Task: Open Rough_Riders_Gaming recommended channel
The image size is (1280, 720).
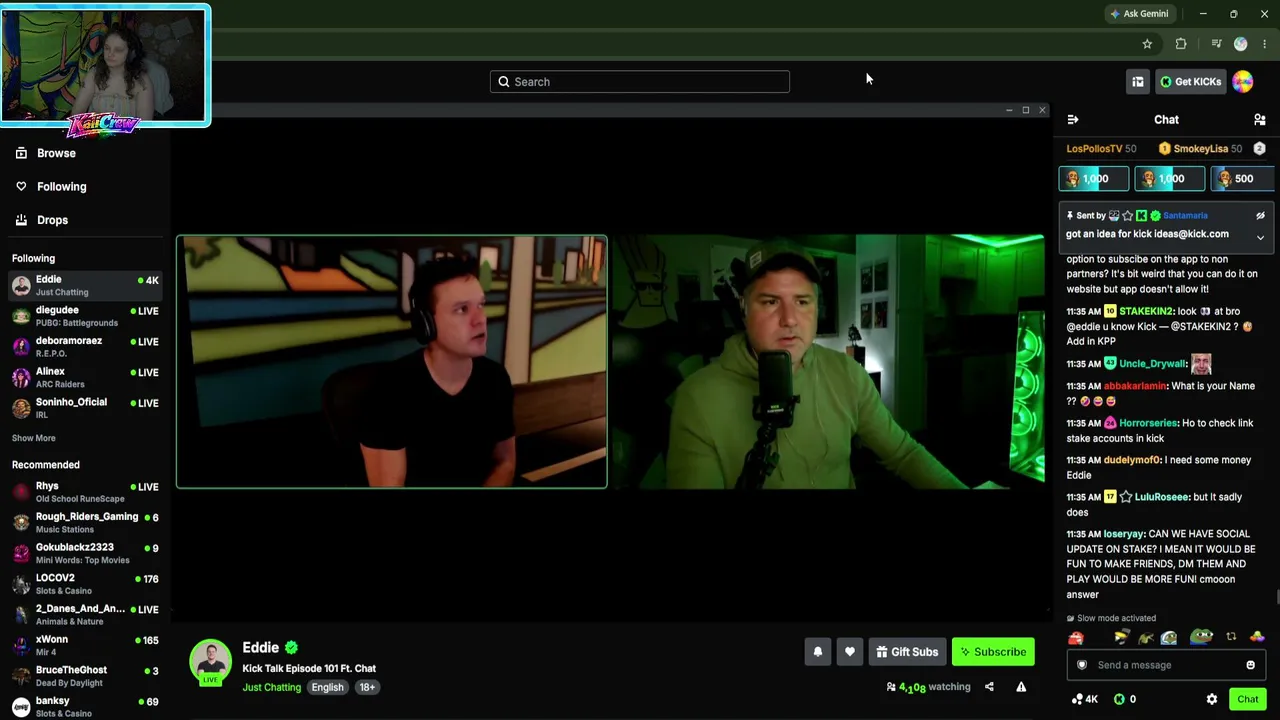Action: coord(85,523)
